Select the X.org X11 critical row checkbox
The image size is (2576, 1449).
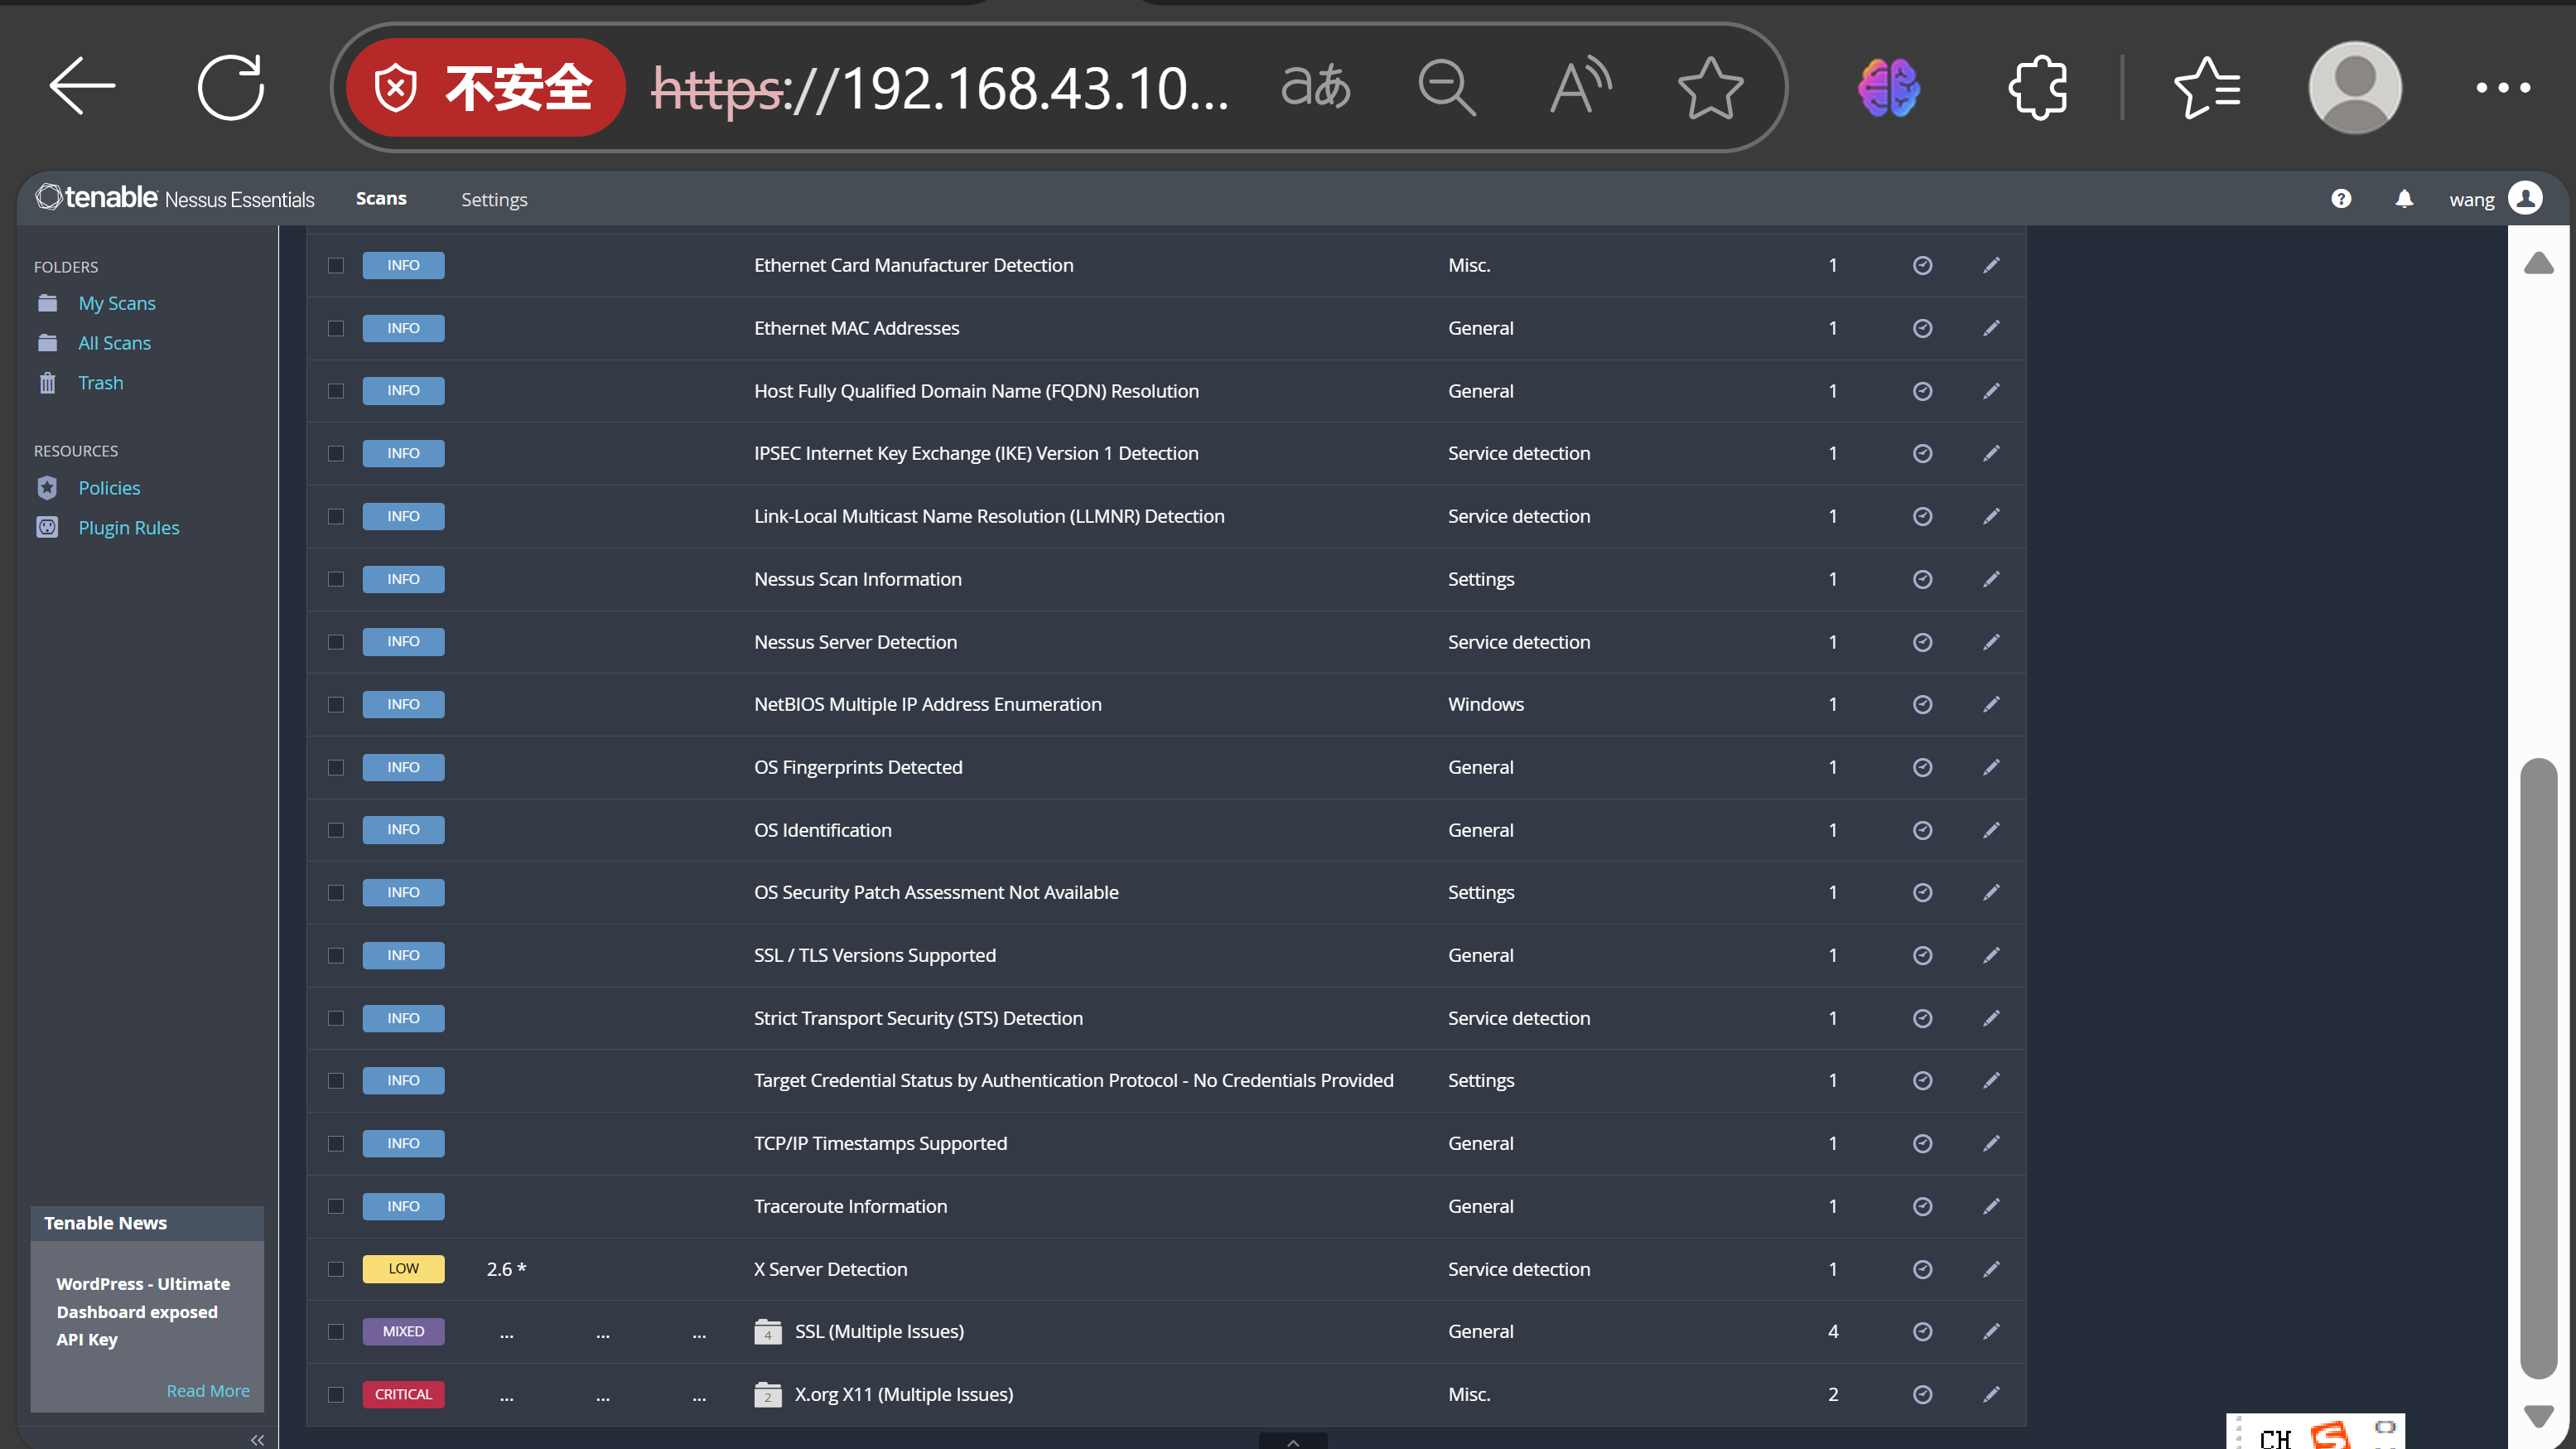[336, 1394]
